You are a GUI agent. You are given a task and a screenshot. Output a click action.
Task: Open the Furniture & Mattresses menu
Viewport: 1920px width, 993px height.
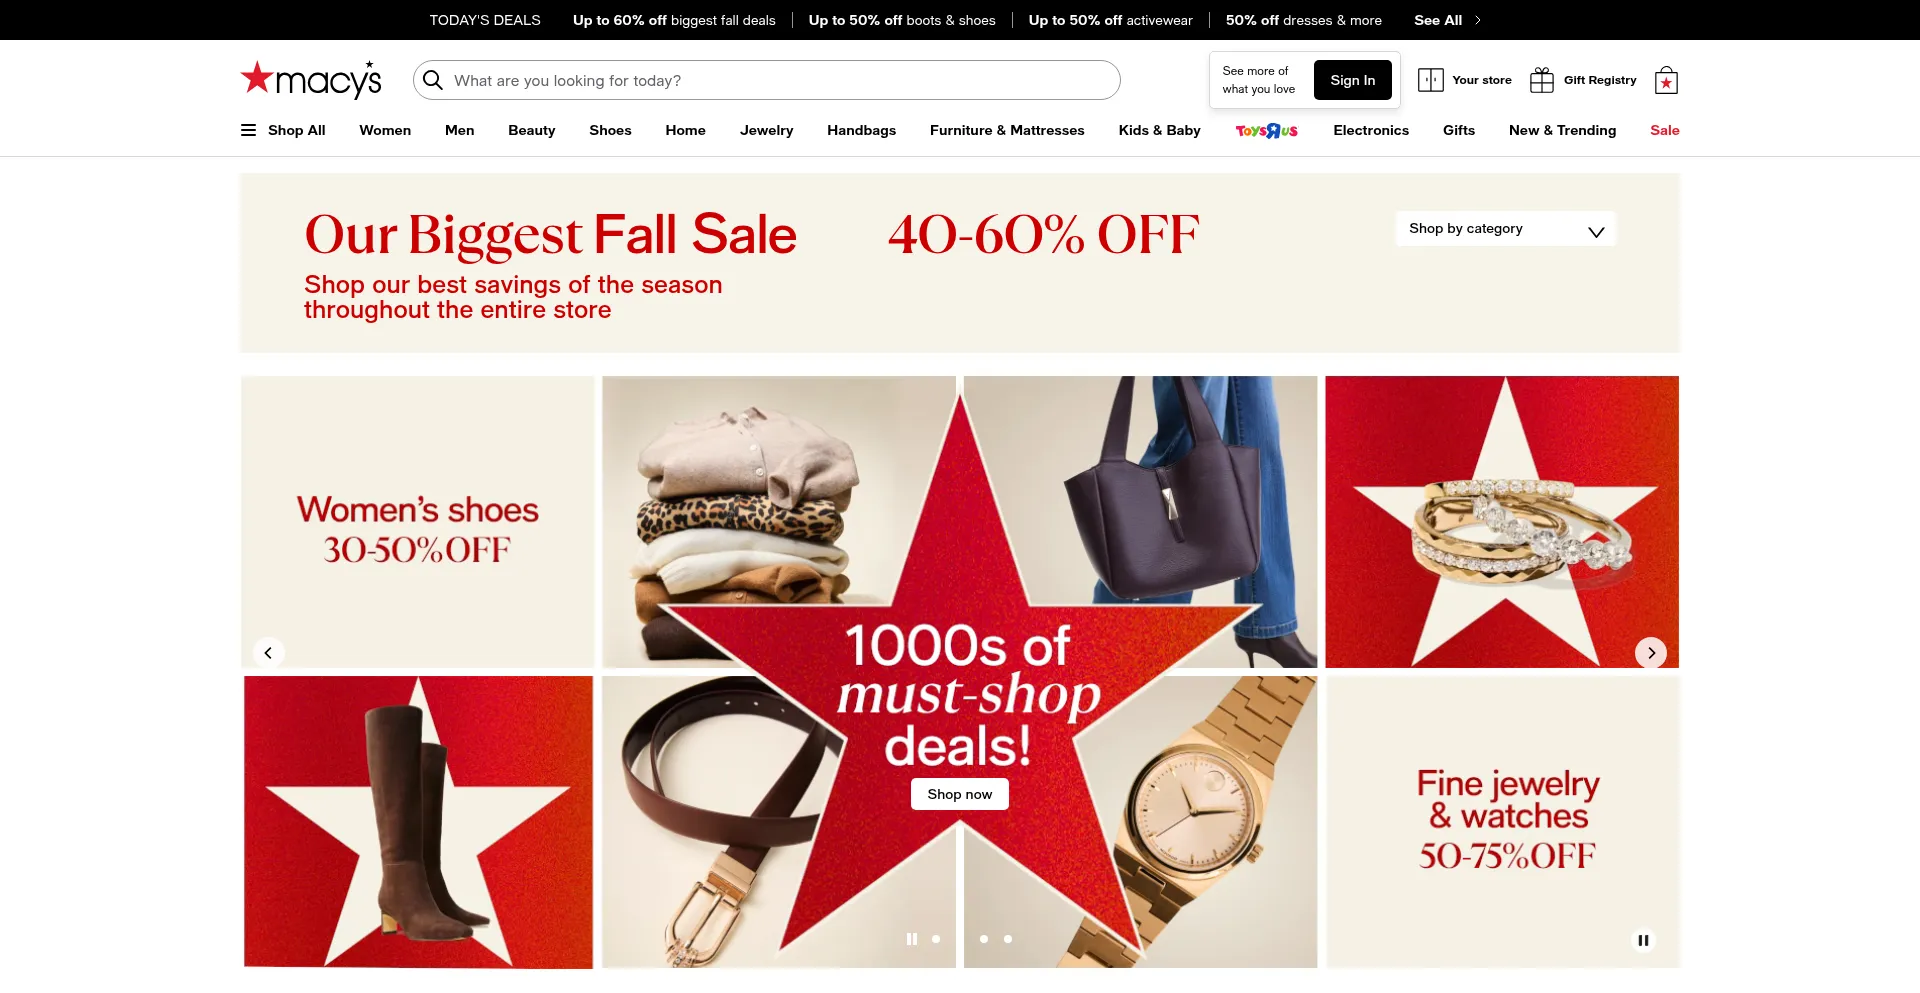tap(1007, 130)
